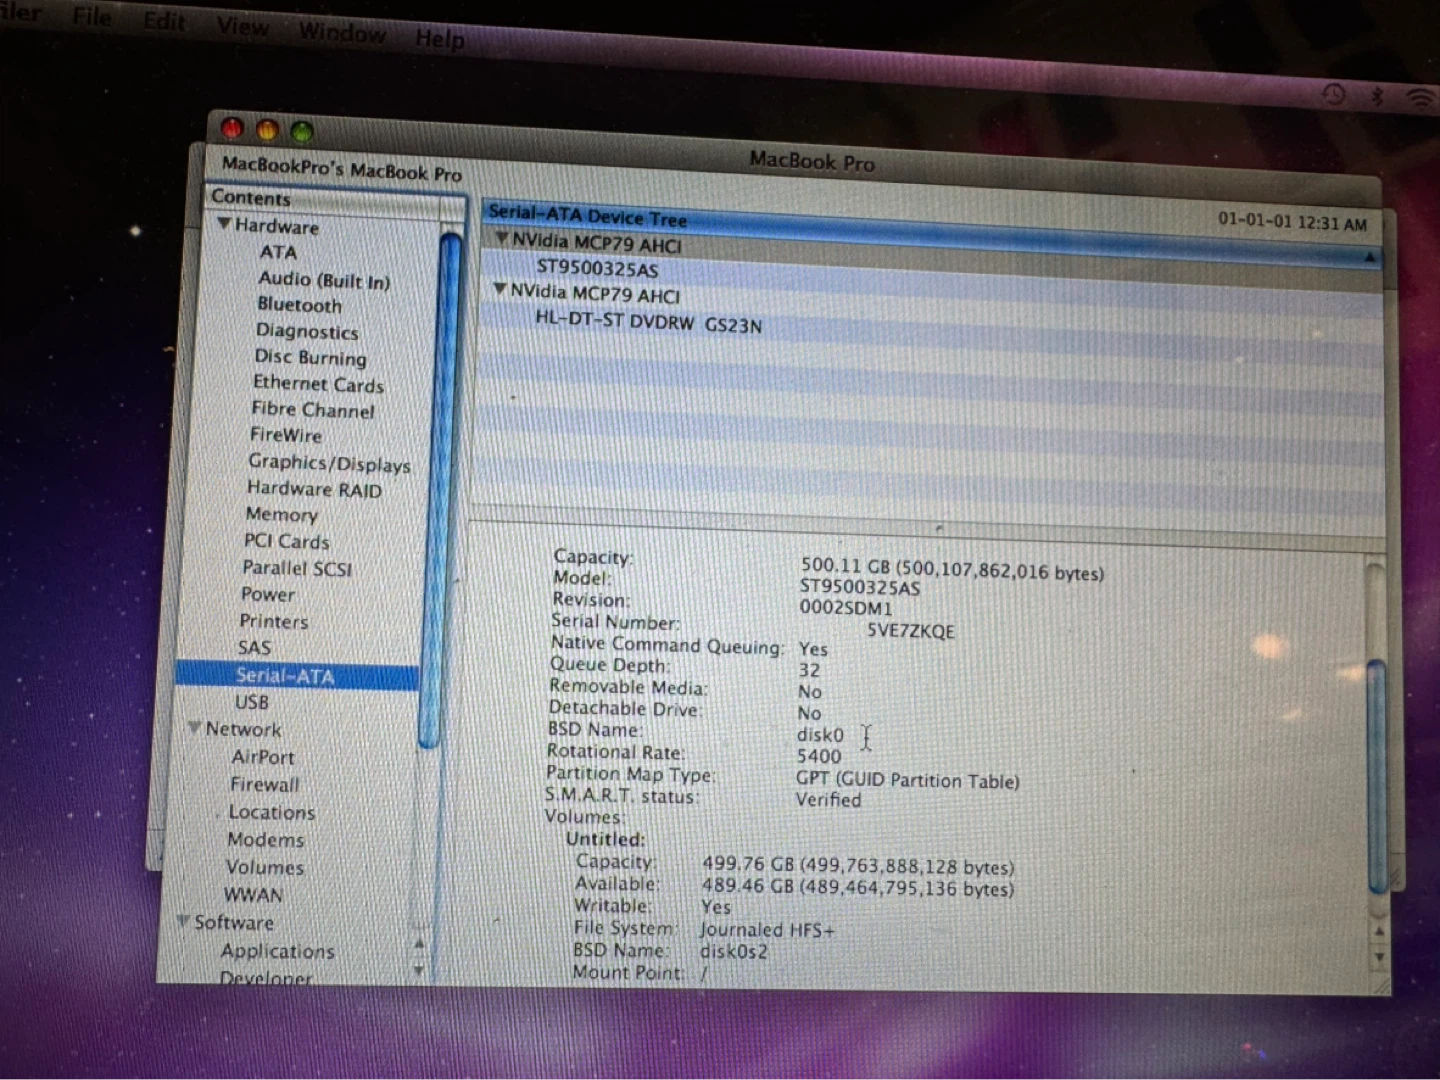This screenshot has height=1080, width=1440.
Task: Select Applications under Software
Action: pos(277,951)
